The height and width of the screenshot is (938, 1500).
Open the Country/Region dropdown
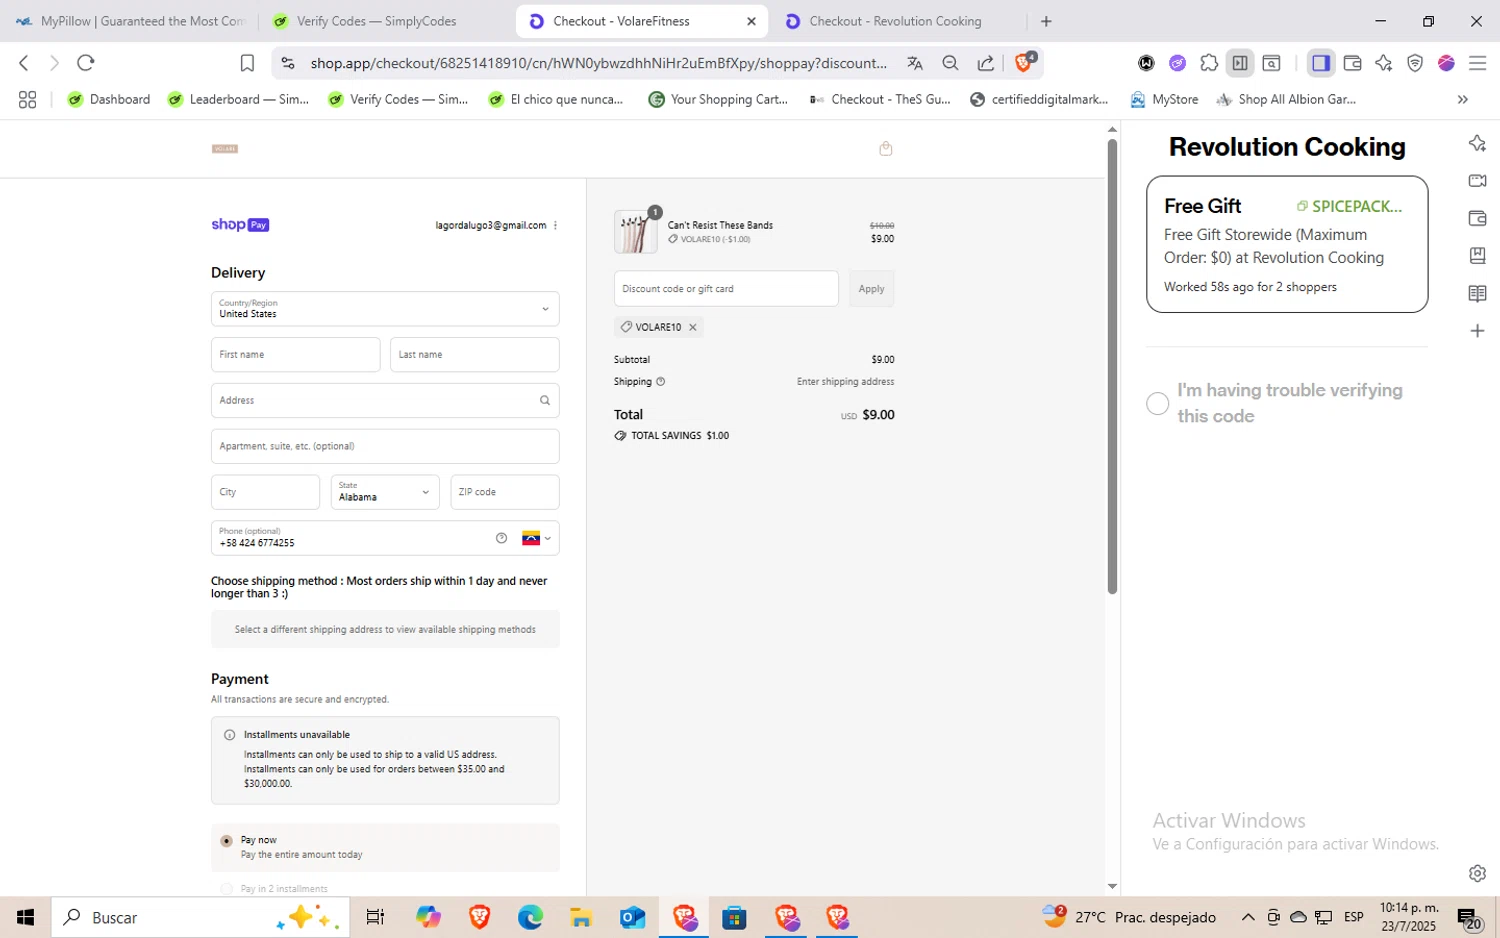[385, 309]
